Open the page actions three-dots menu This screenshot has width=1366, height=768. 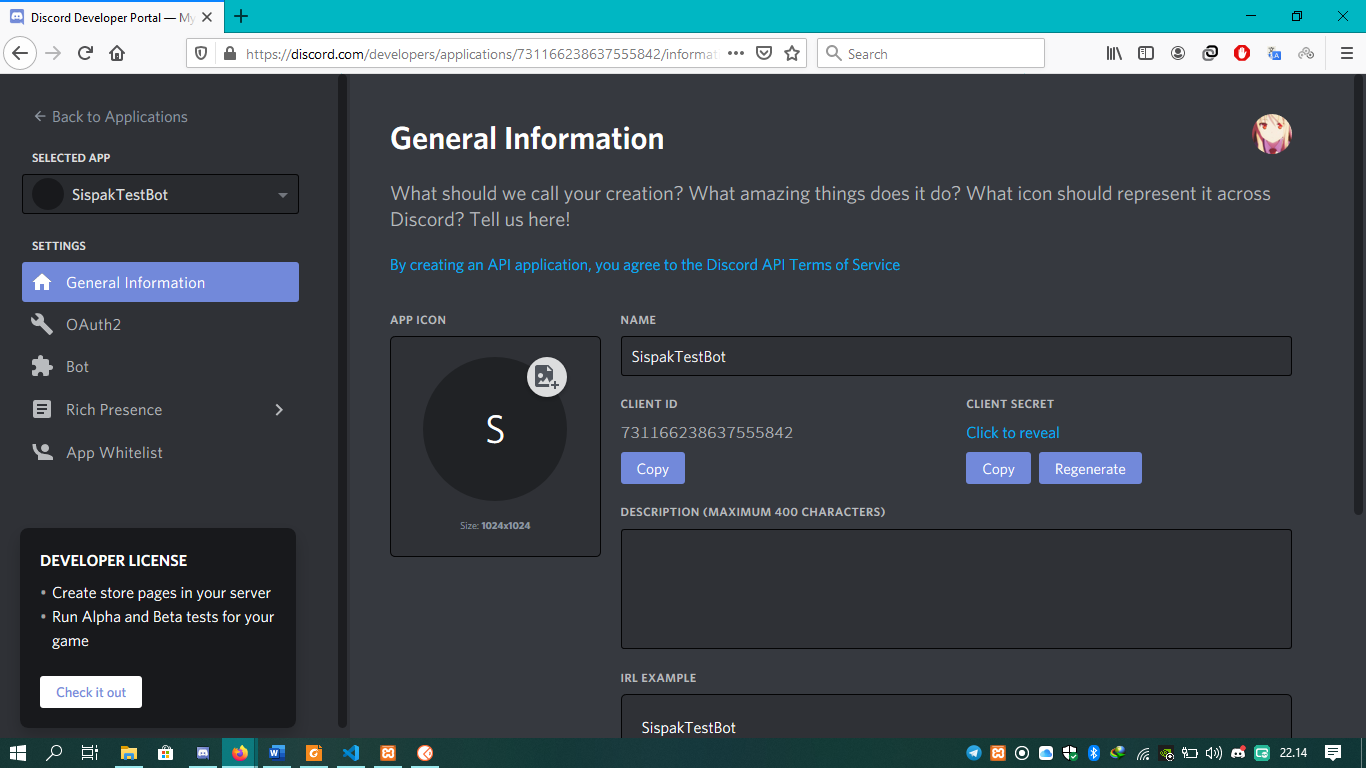(x=736, y=54)
